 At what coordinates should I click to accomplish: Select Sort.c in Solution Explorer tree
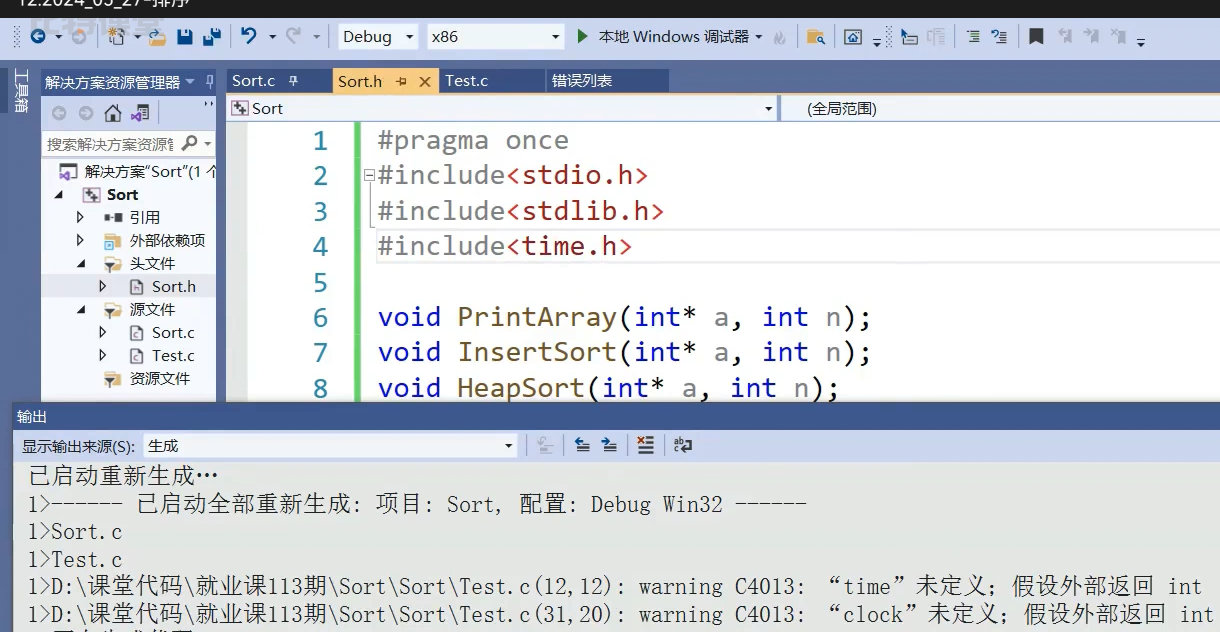pos(173,332)
